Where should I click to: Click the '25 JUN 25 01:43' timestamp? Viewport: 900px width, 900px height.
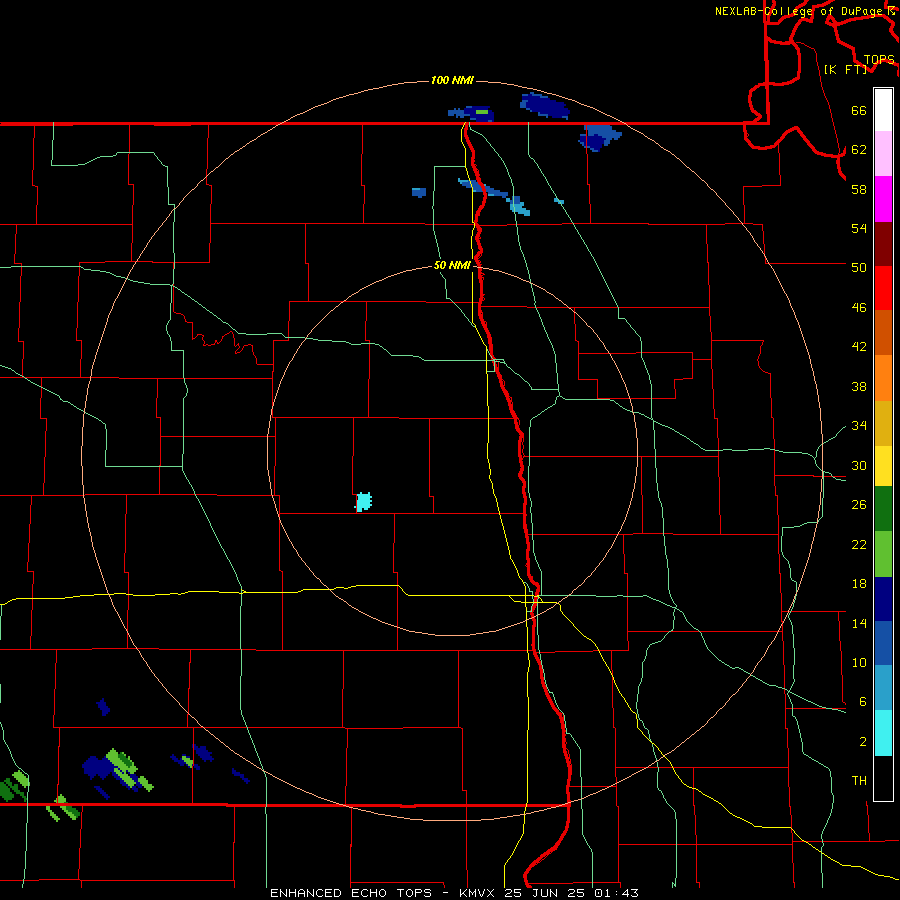(x=571, y=893)
